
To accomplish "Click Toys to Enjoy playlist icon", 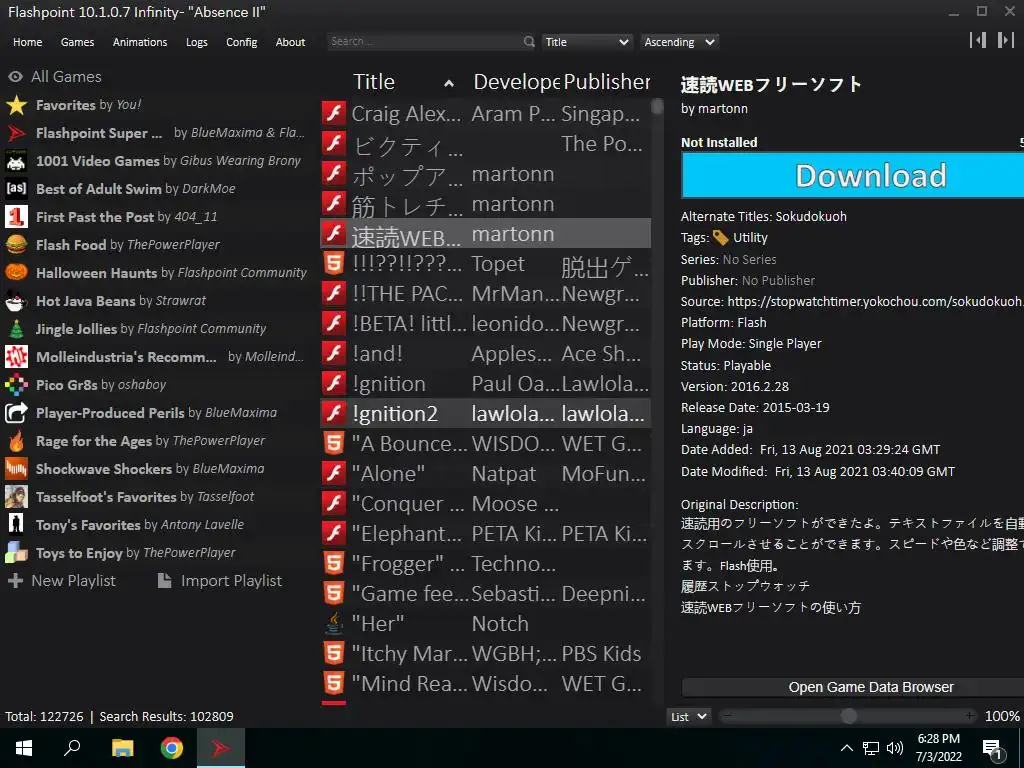I will (x=16, y=553).
